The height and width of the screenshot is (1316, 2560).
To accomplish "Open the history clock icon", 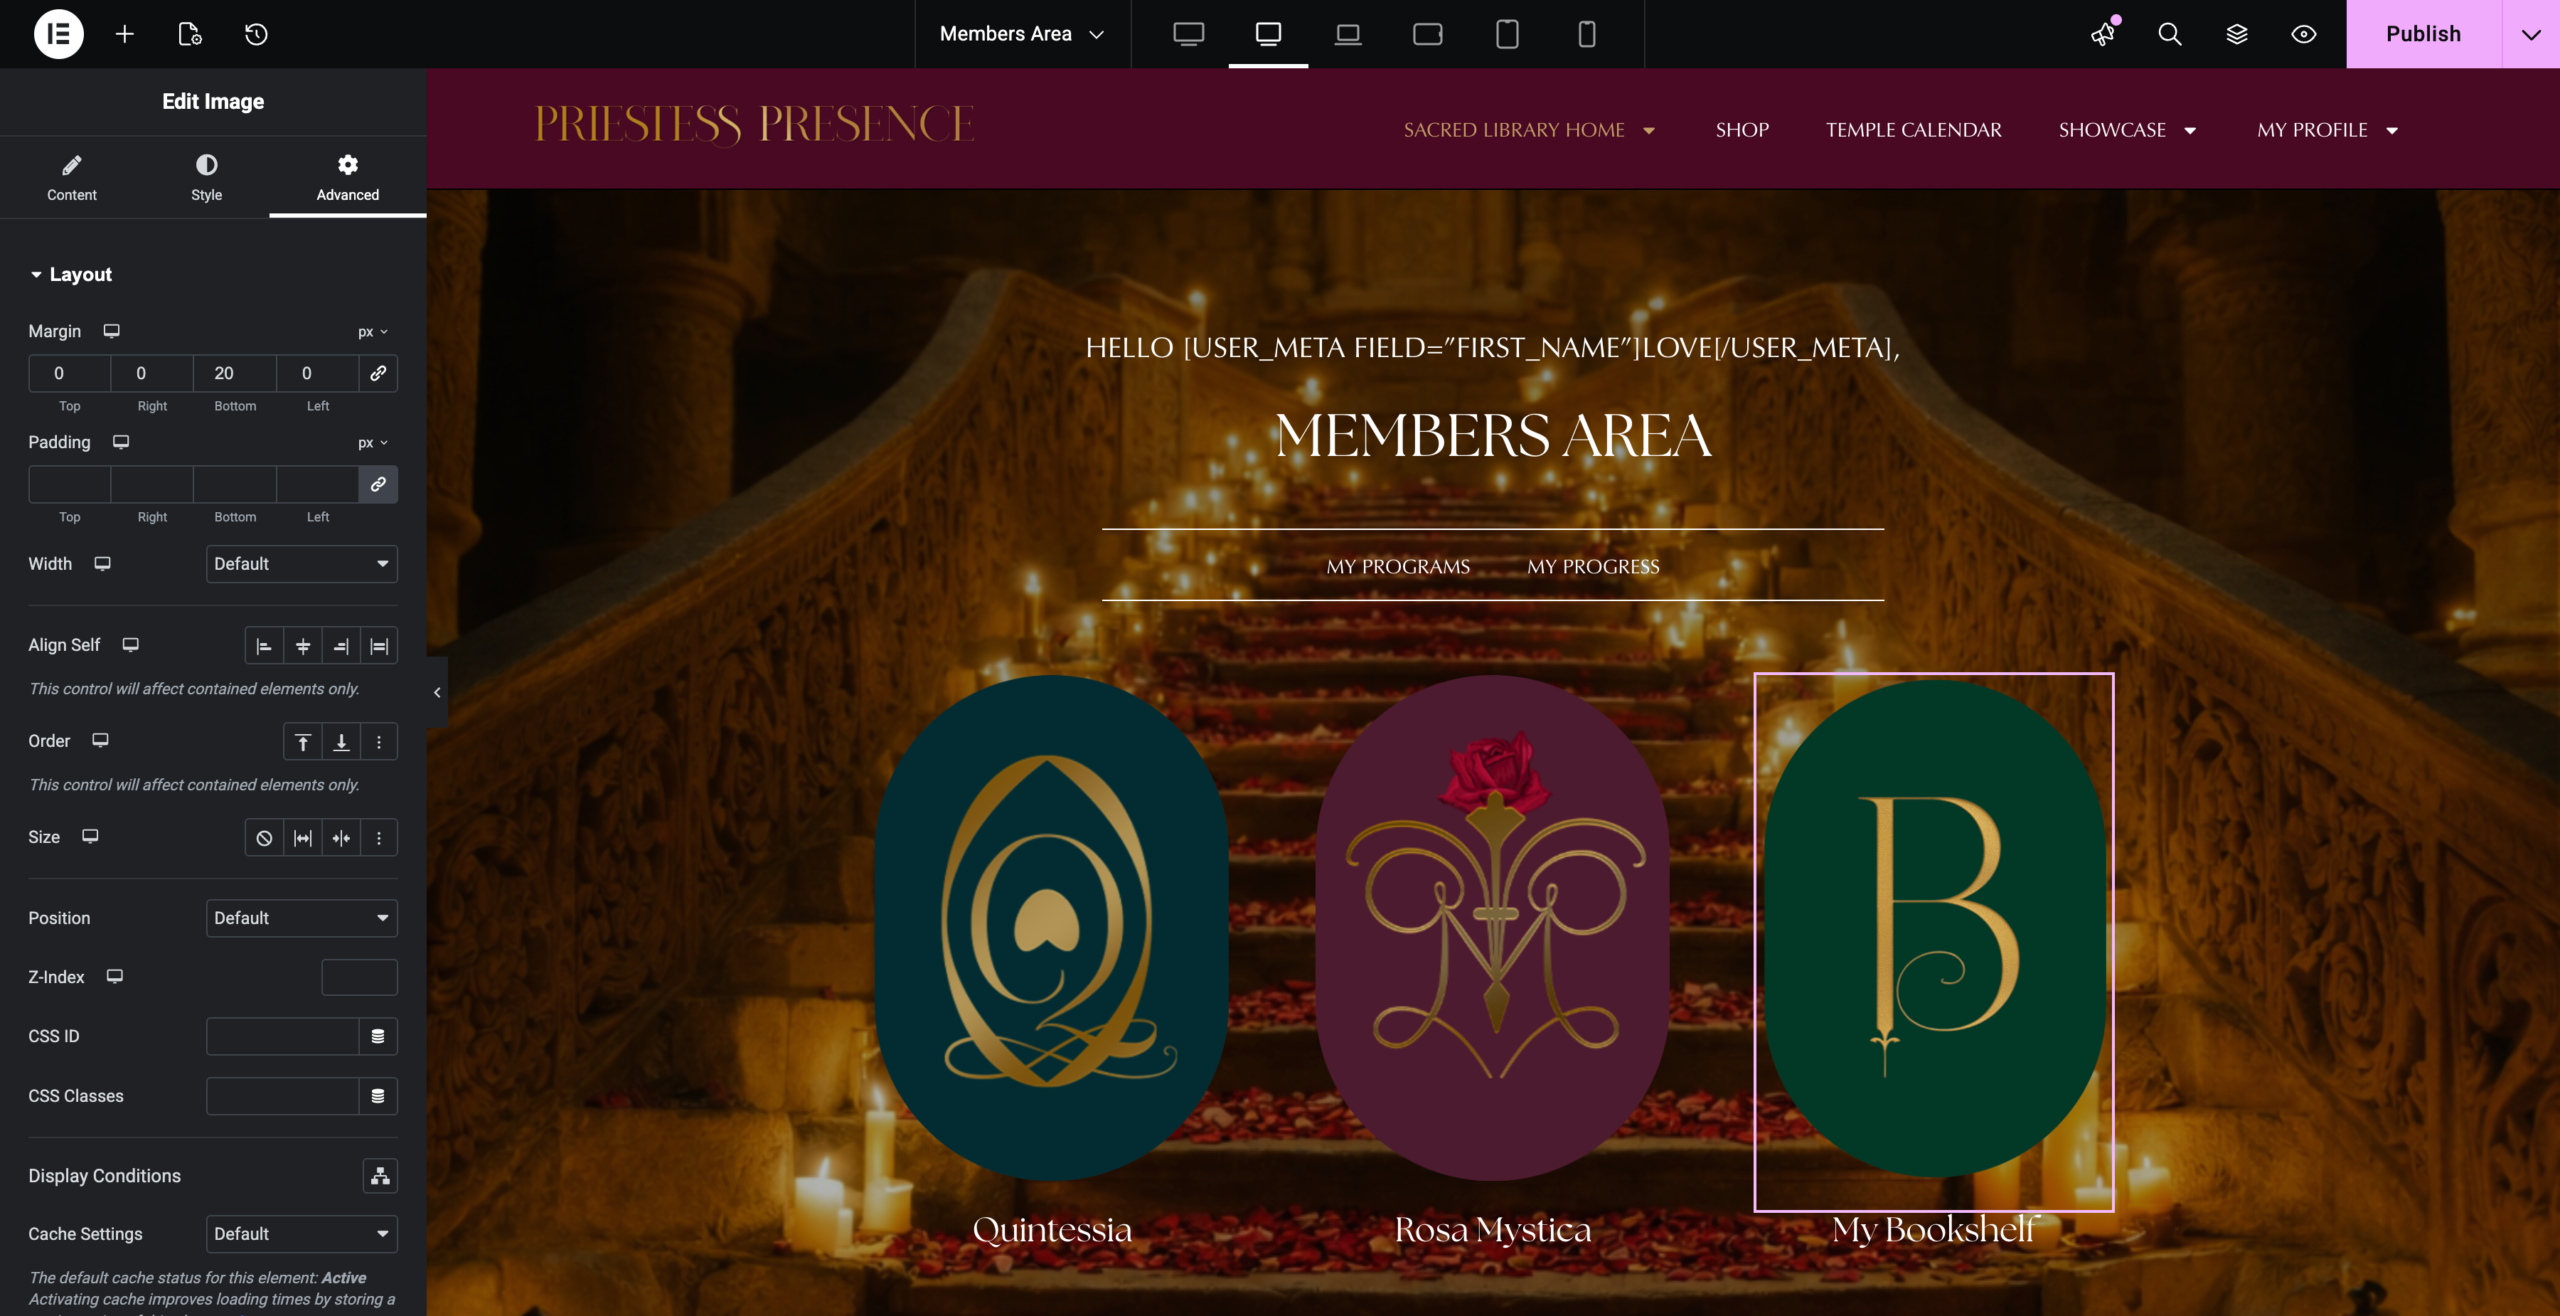I will click(x=256, y=34).
